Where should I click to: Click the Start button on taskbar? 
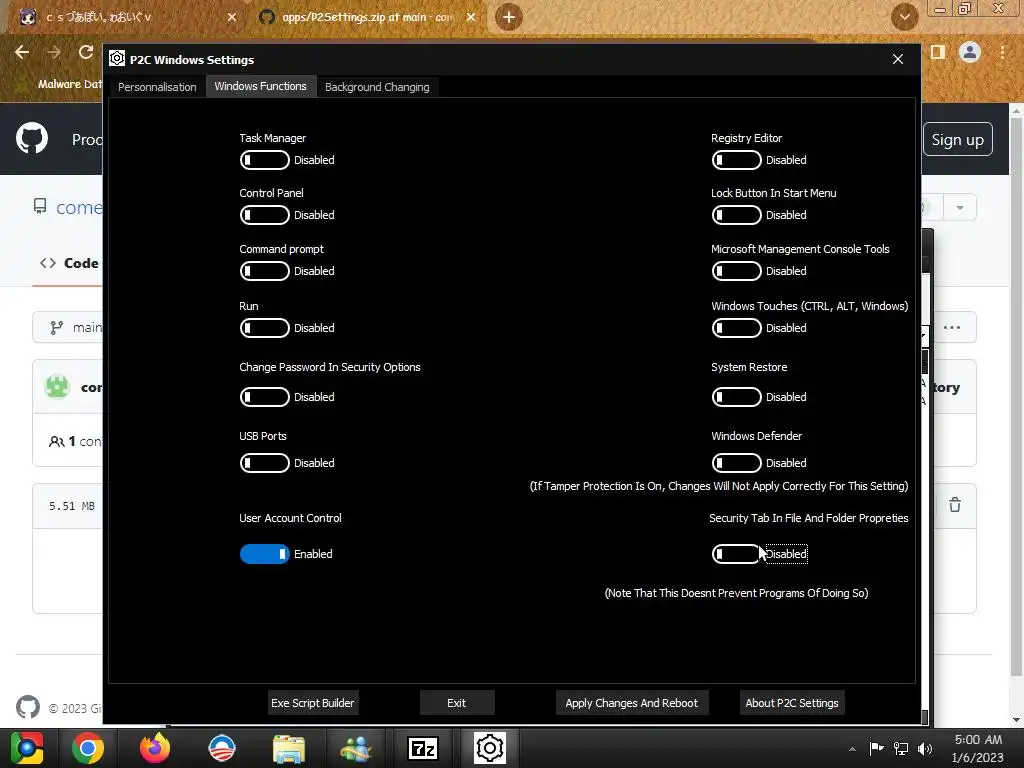[x=26, y=748]
